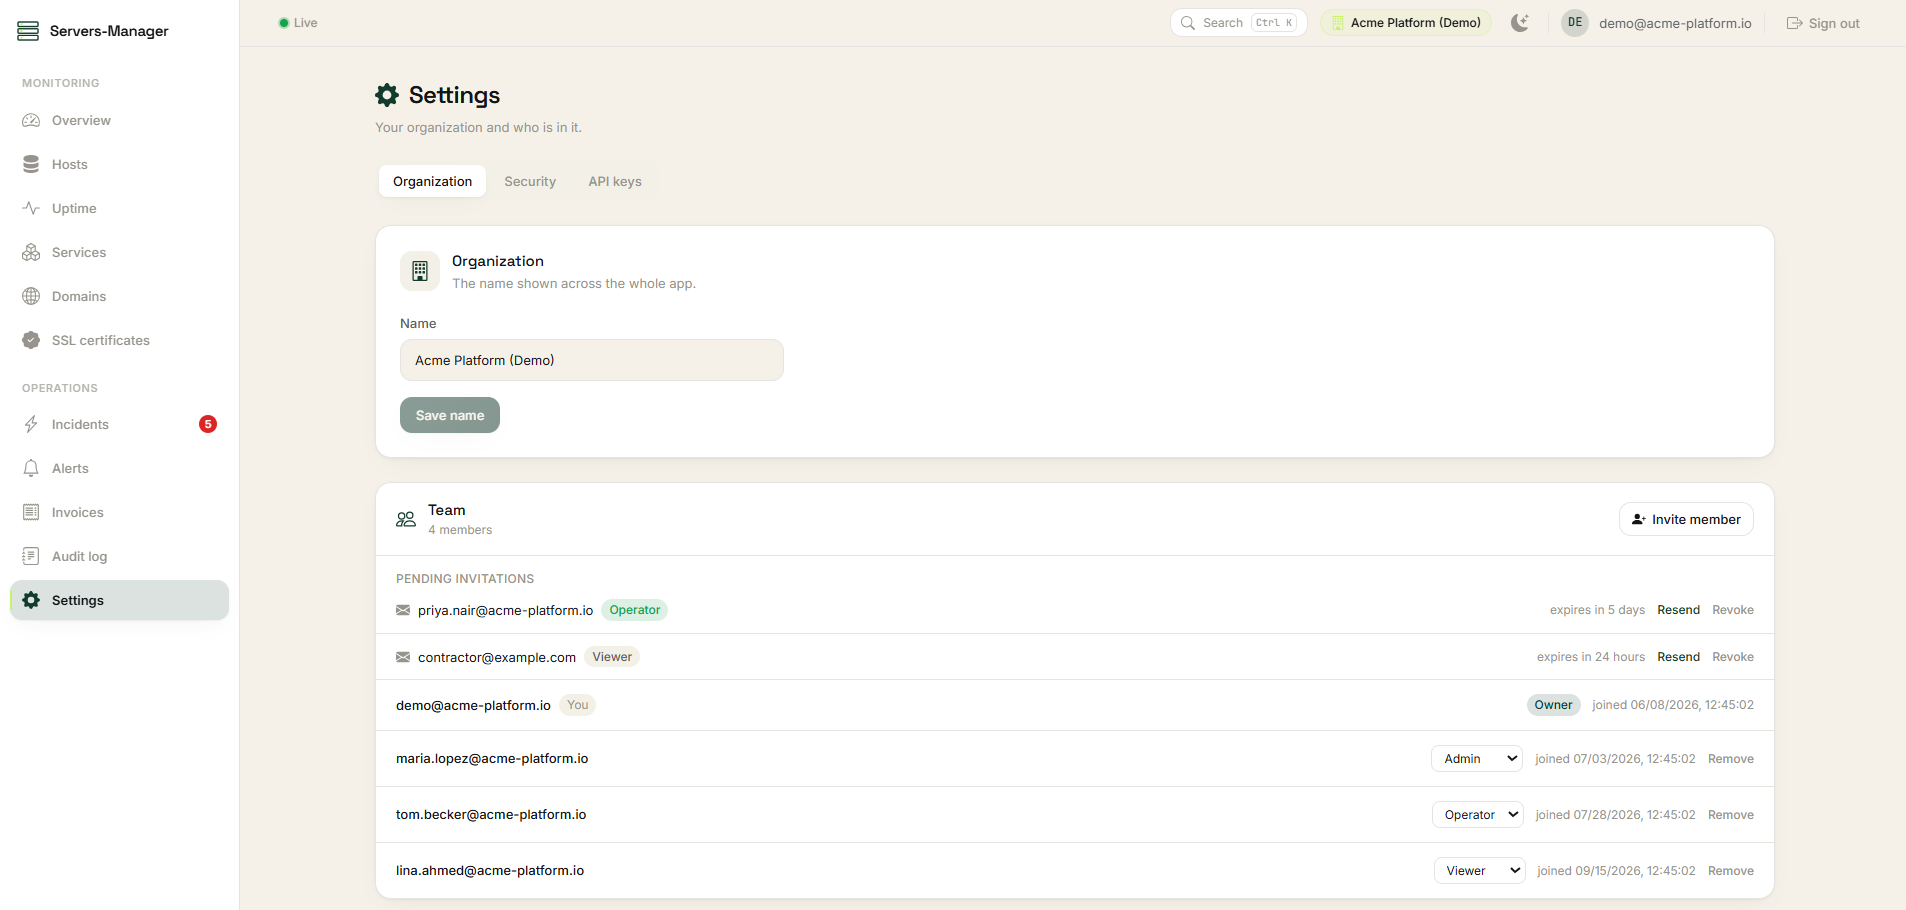This screenshot has height=910, width=1906.
Task: Open Invoices via its document icon
Action: (31, 512)
